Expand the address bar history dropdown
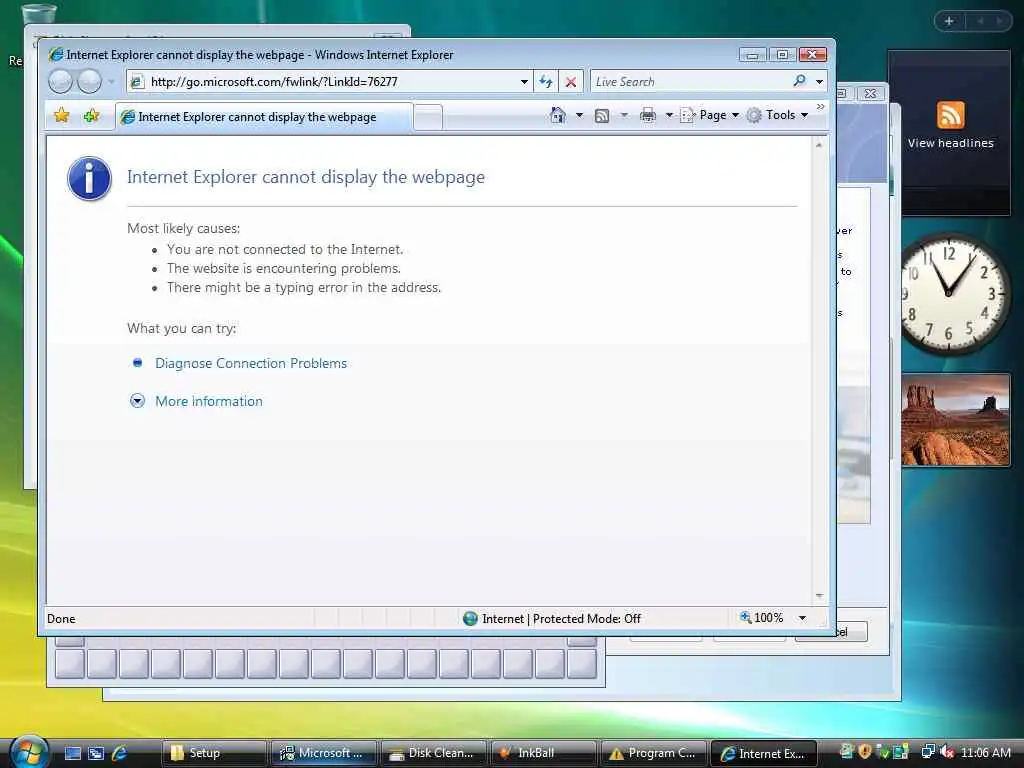 [x=524, y=82]
